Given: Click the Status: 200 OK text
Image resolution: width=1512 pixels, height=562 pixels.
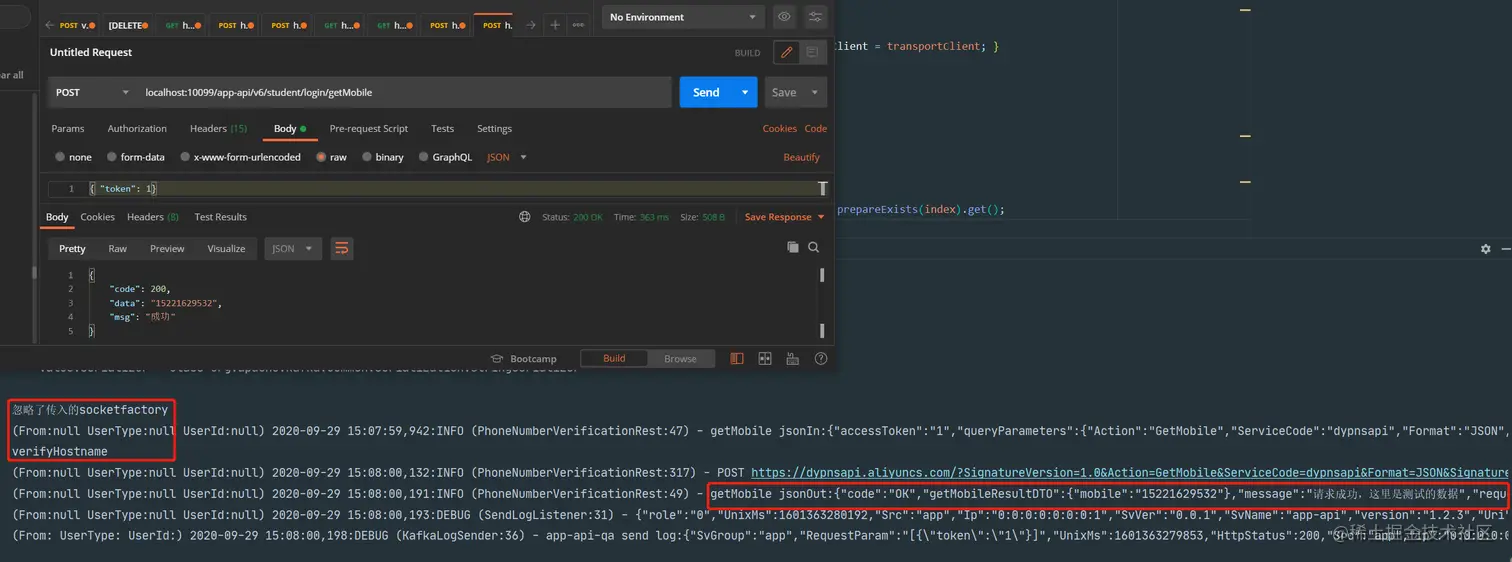Looking at the screenshot, I should [x=571, y=217].
